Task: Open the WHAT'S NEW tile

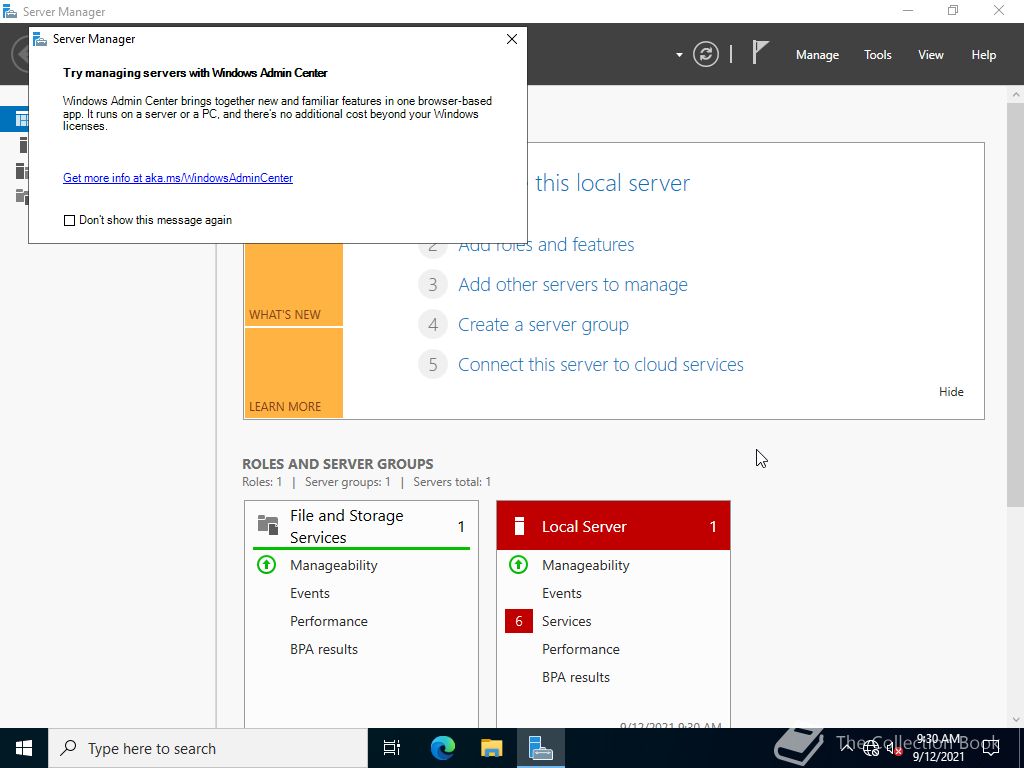Action: click(293, 285)
